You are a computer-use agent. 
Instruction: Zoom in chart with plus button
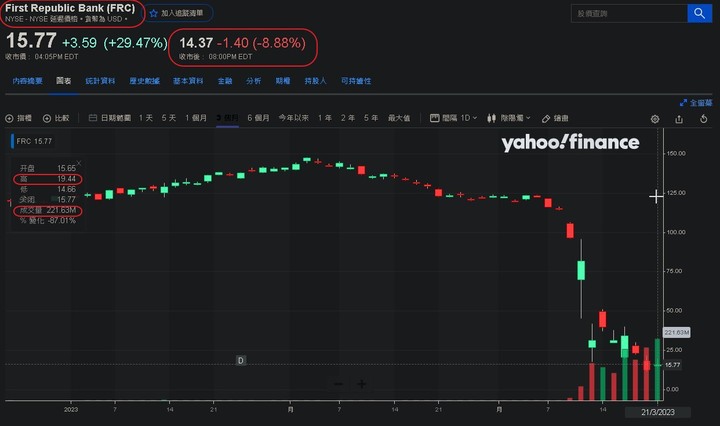(362, 384)
